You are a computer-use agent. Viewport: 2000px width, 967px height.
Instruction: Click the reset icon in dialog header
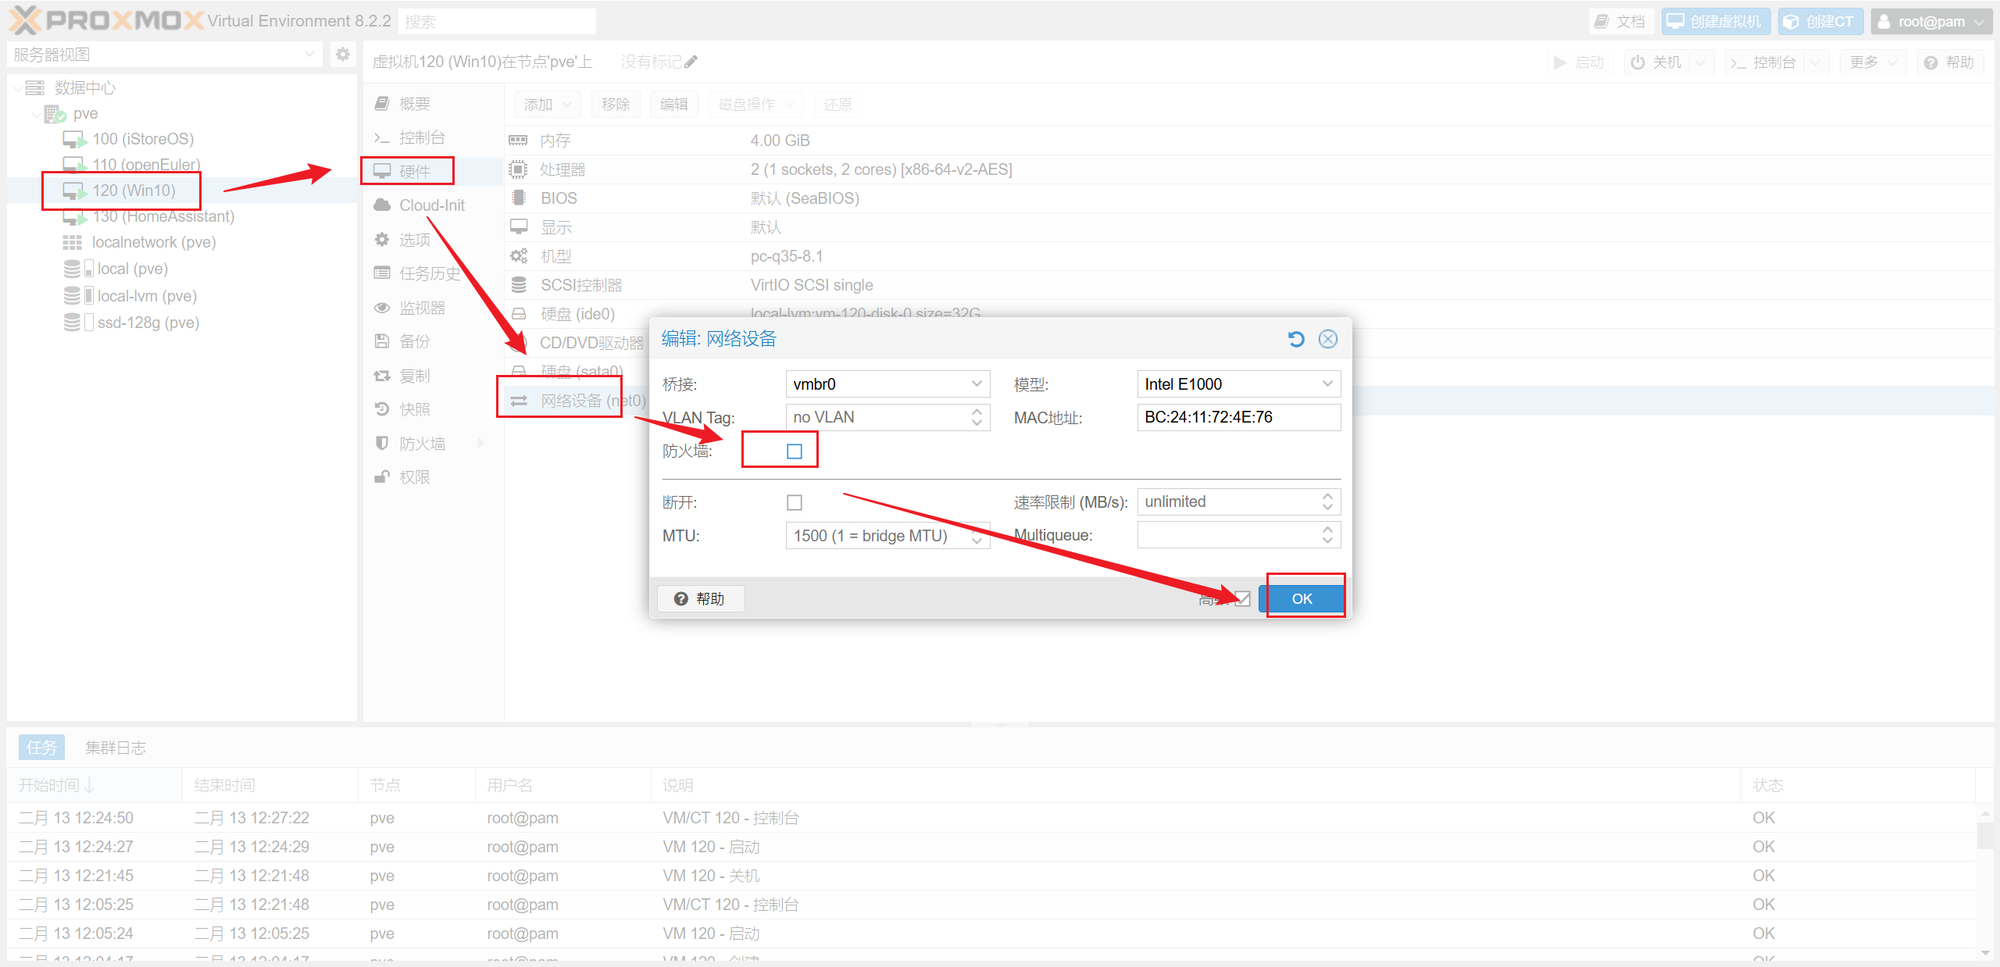click(1296, 339)
